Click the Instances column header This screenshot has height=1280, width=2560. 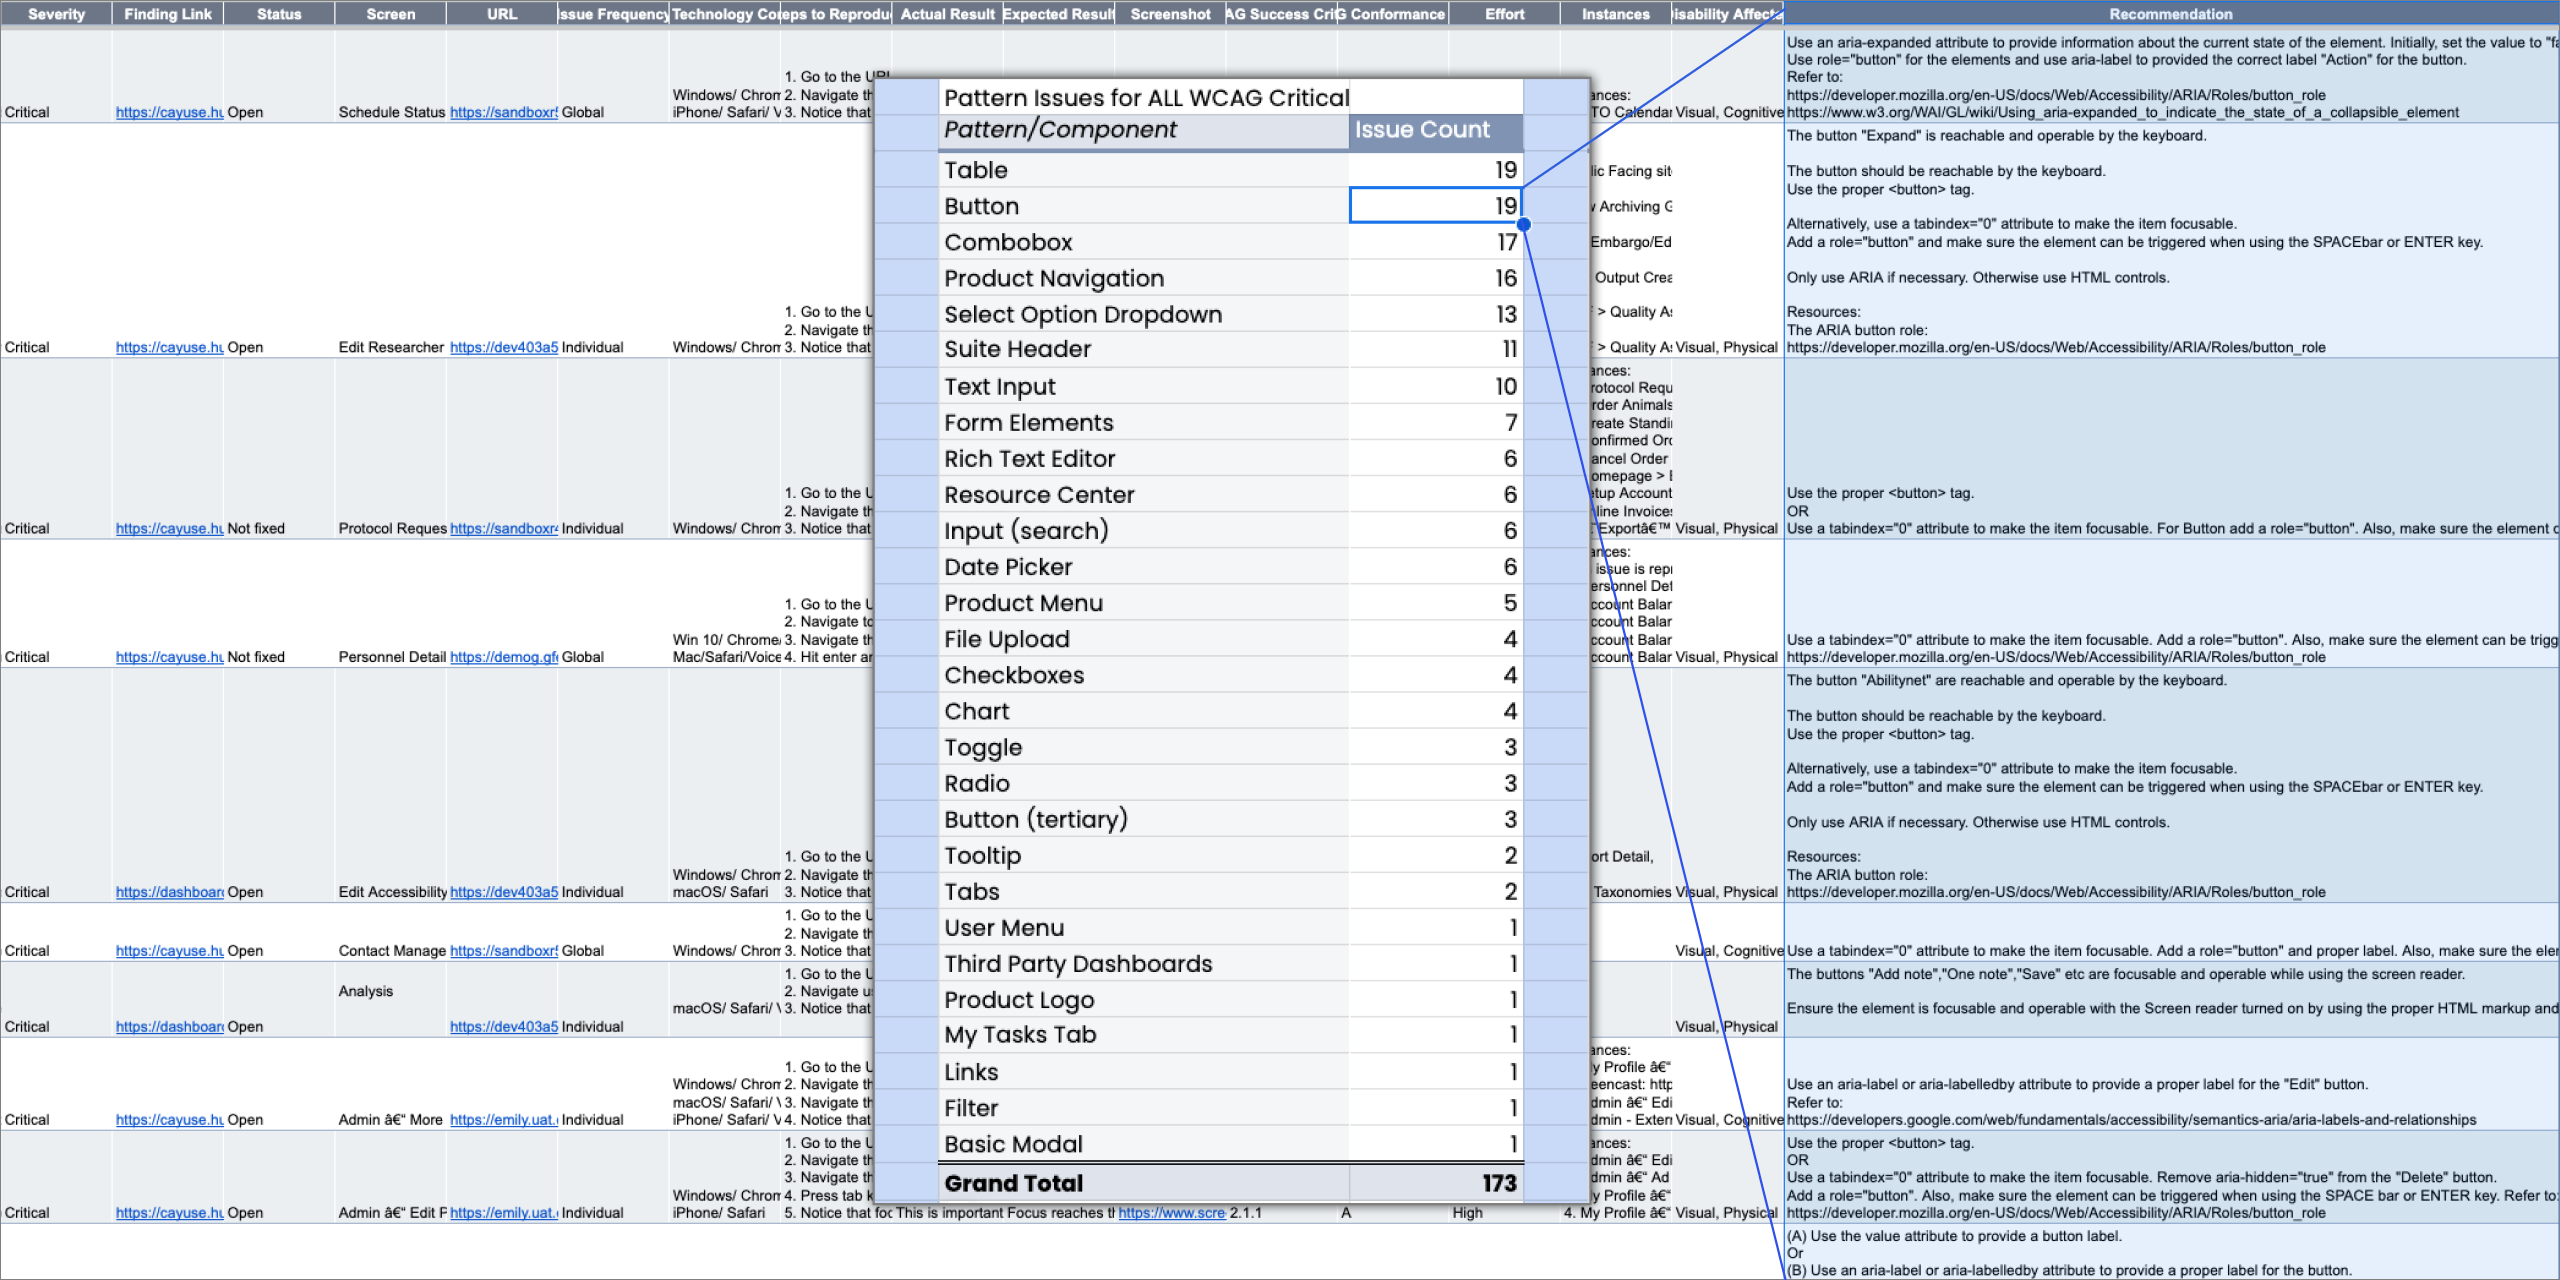click(x=1615, y=14)
